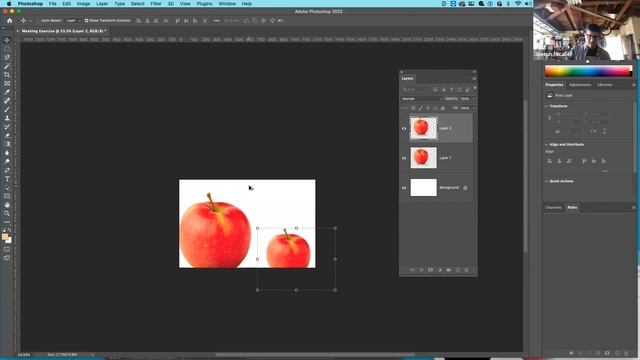640x360 pixels.
Task: Click the Add layer style fx icon
Action: point(421,270)
